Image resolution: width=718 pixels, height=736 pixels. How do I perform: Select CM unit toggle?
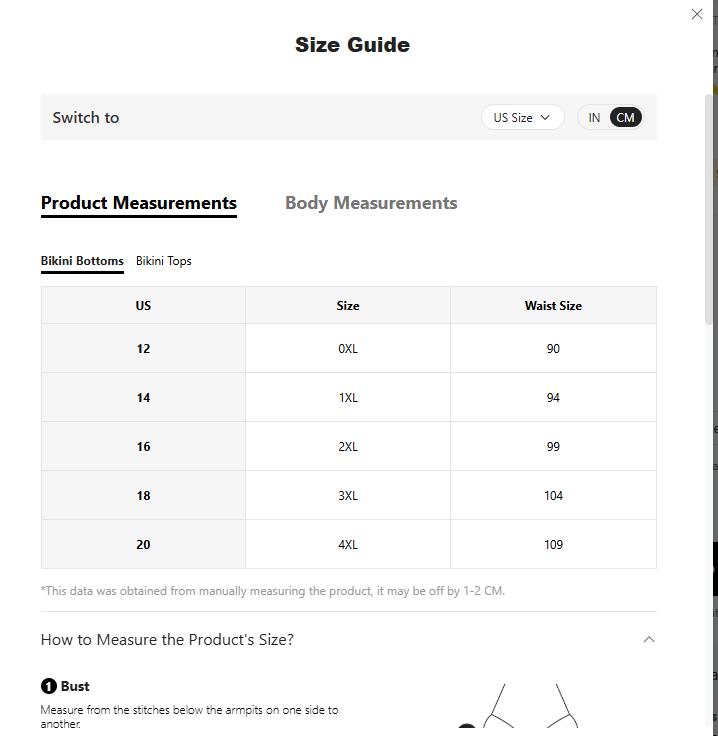point(625,118)
